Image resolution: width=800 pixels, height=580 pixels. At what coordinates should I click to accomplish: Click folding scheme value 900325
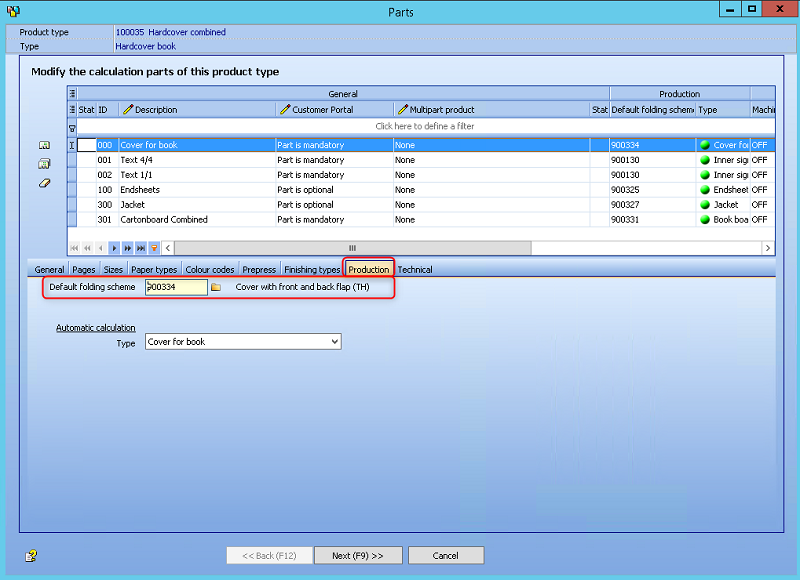point(625,190)
